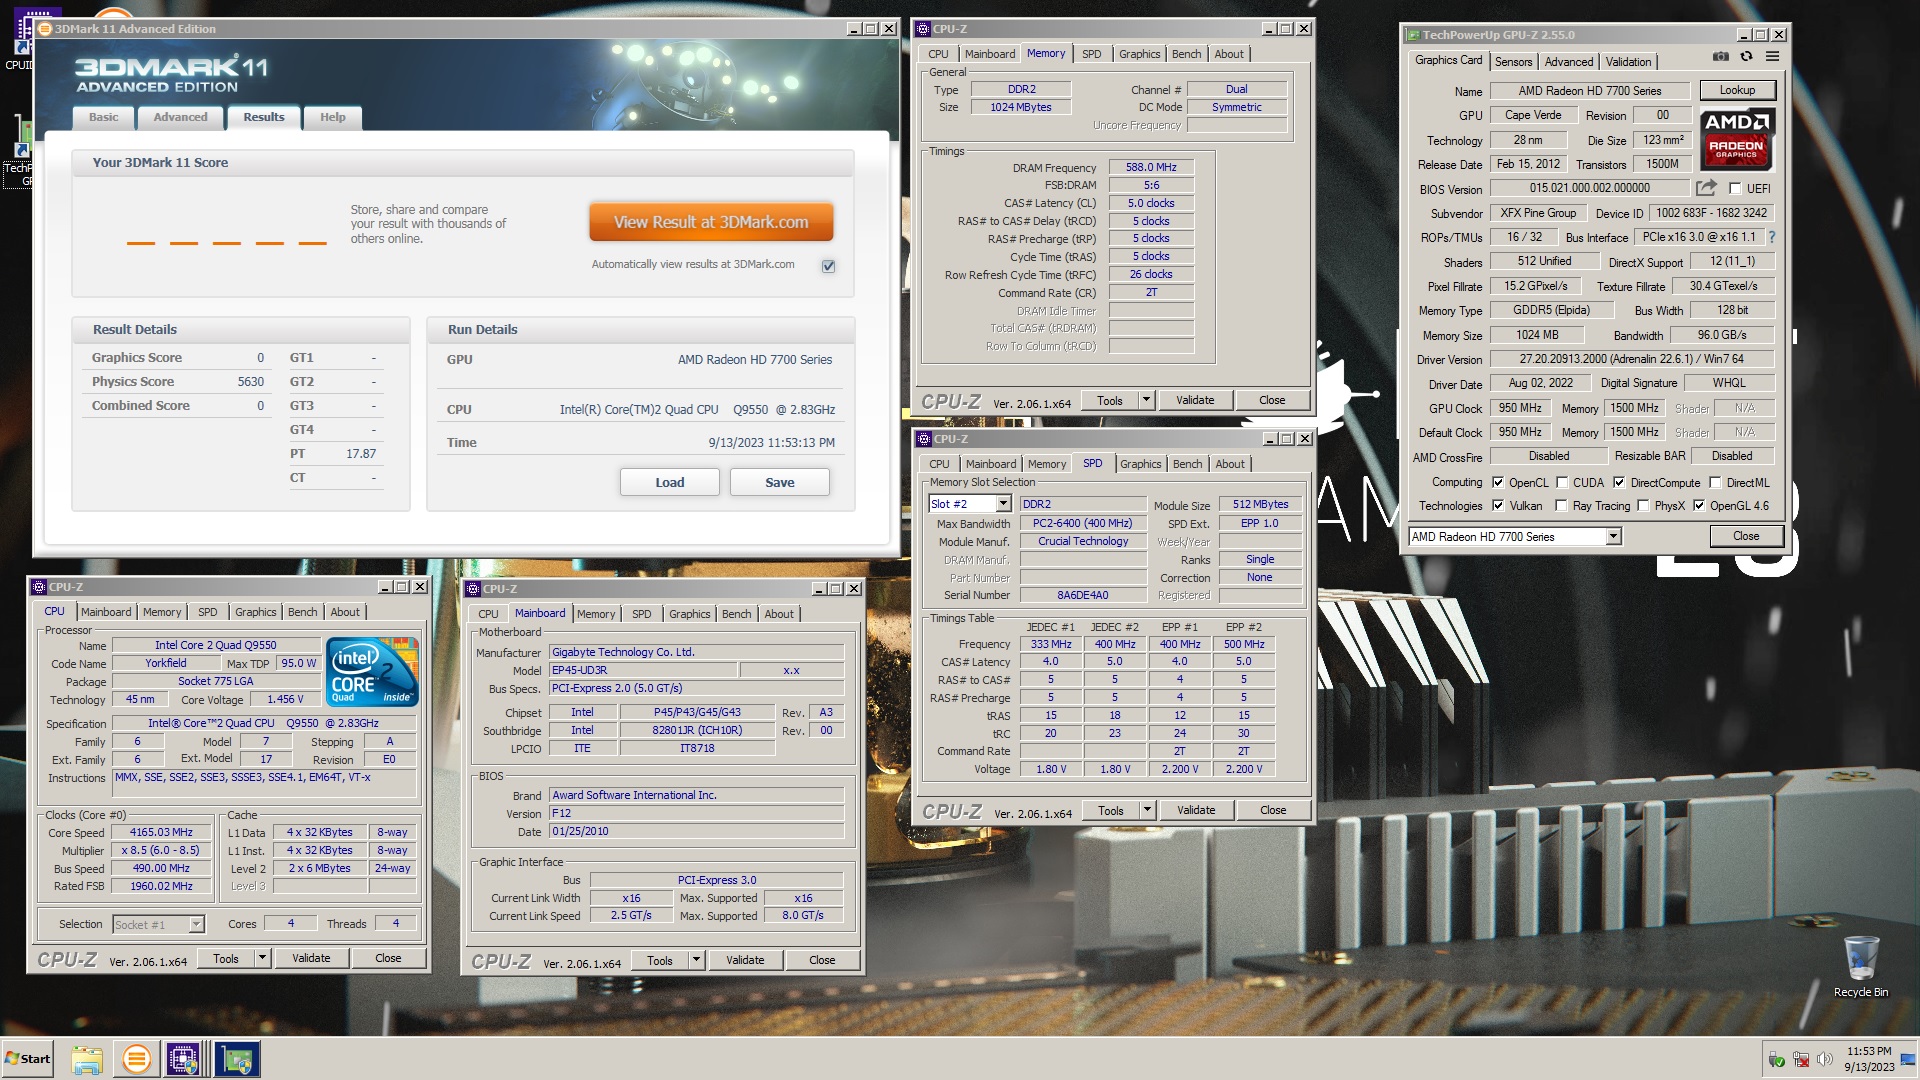Toggle the OpenCL checkbox

[x=1498, y=482]
